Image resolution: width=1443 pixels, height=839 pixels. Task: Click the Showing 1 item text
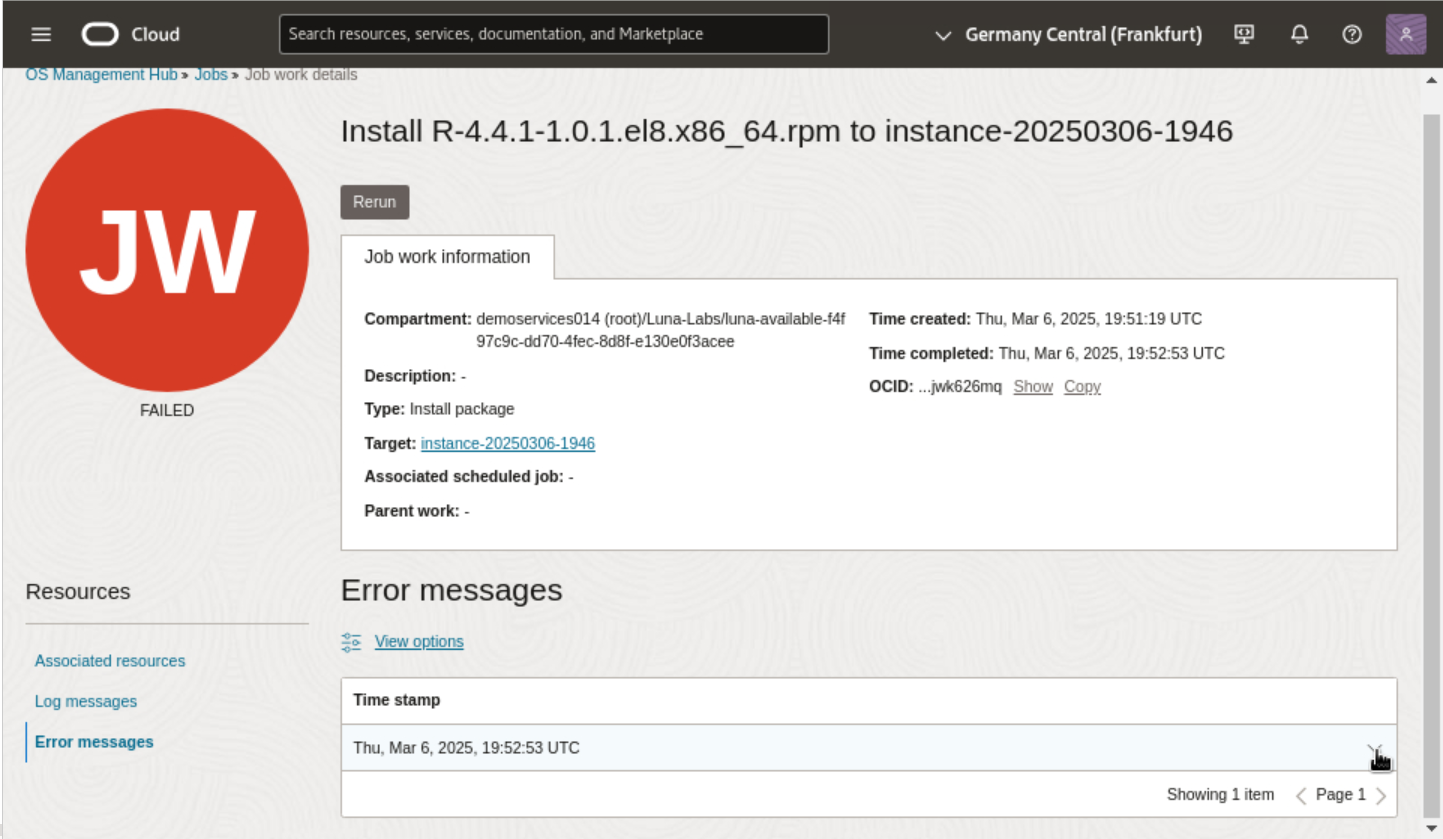1220,795
